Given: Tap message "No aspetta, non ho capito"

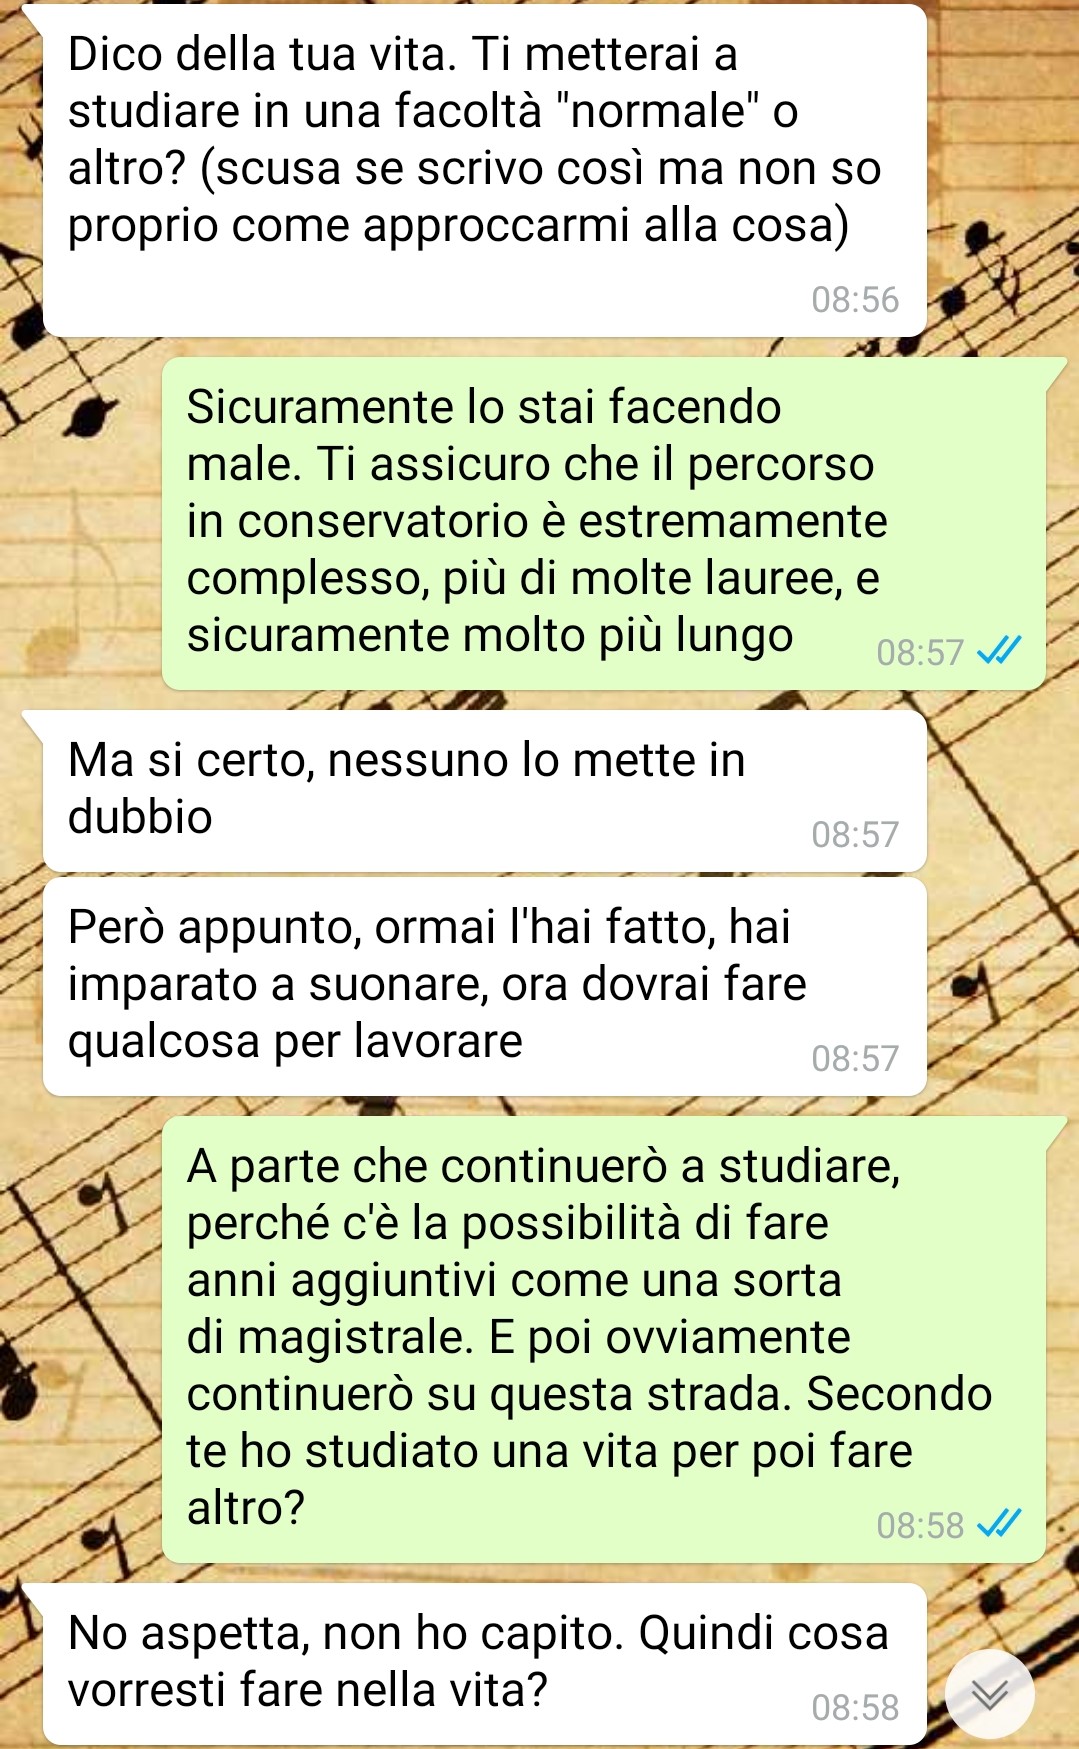Looking at the screenshot, I should 484,1664.
